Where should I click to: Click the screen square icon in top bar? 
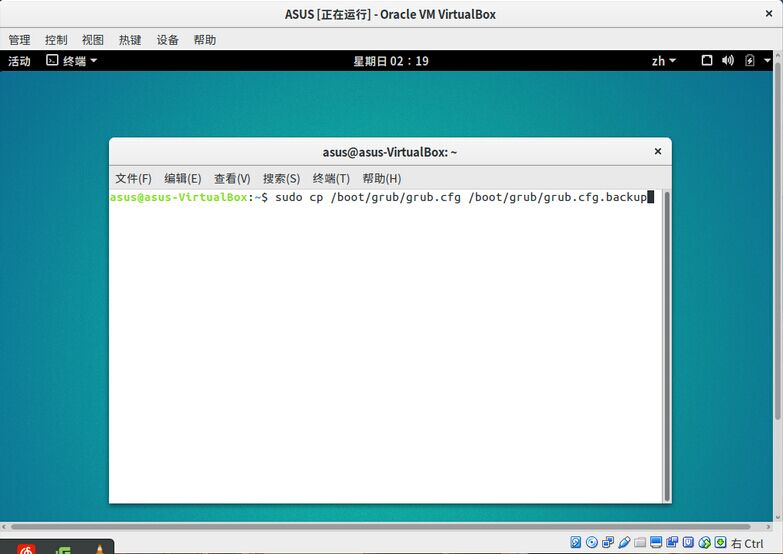707,60
